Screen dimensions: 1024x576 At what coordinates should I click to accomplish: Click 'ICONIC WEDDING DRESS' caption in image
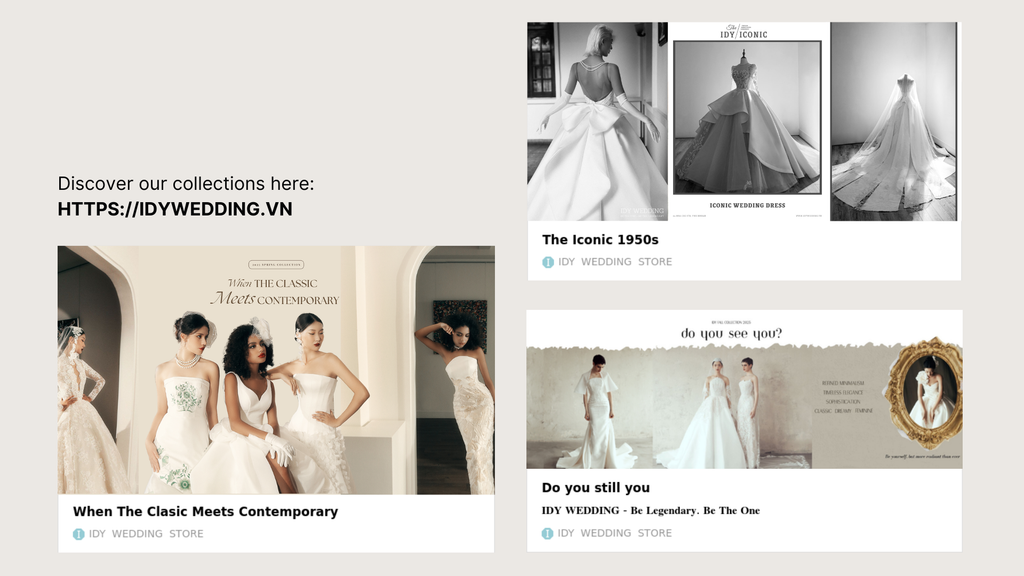[x=747, y=205]
